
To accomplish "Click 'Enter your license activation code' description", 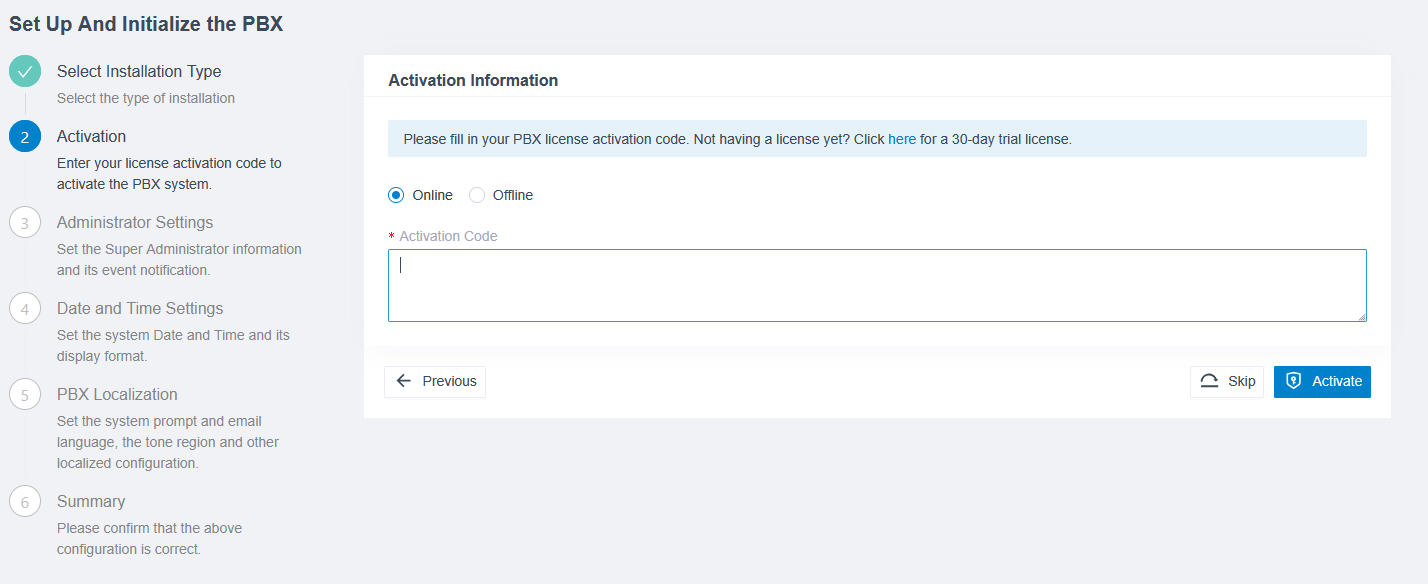I will [169, 173].
